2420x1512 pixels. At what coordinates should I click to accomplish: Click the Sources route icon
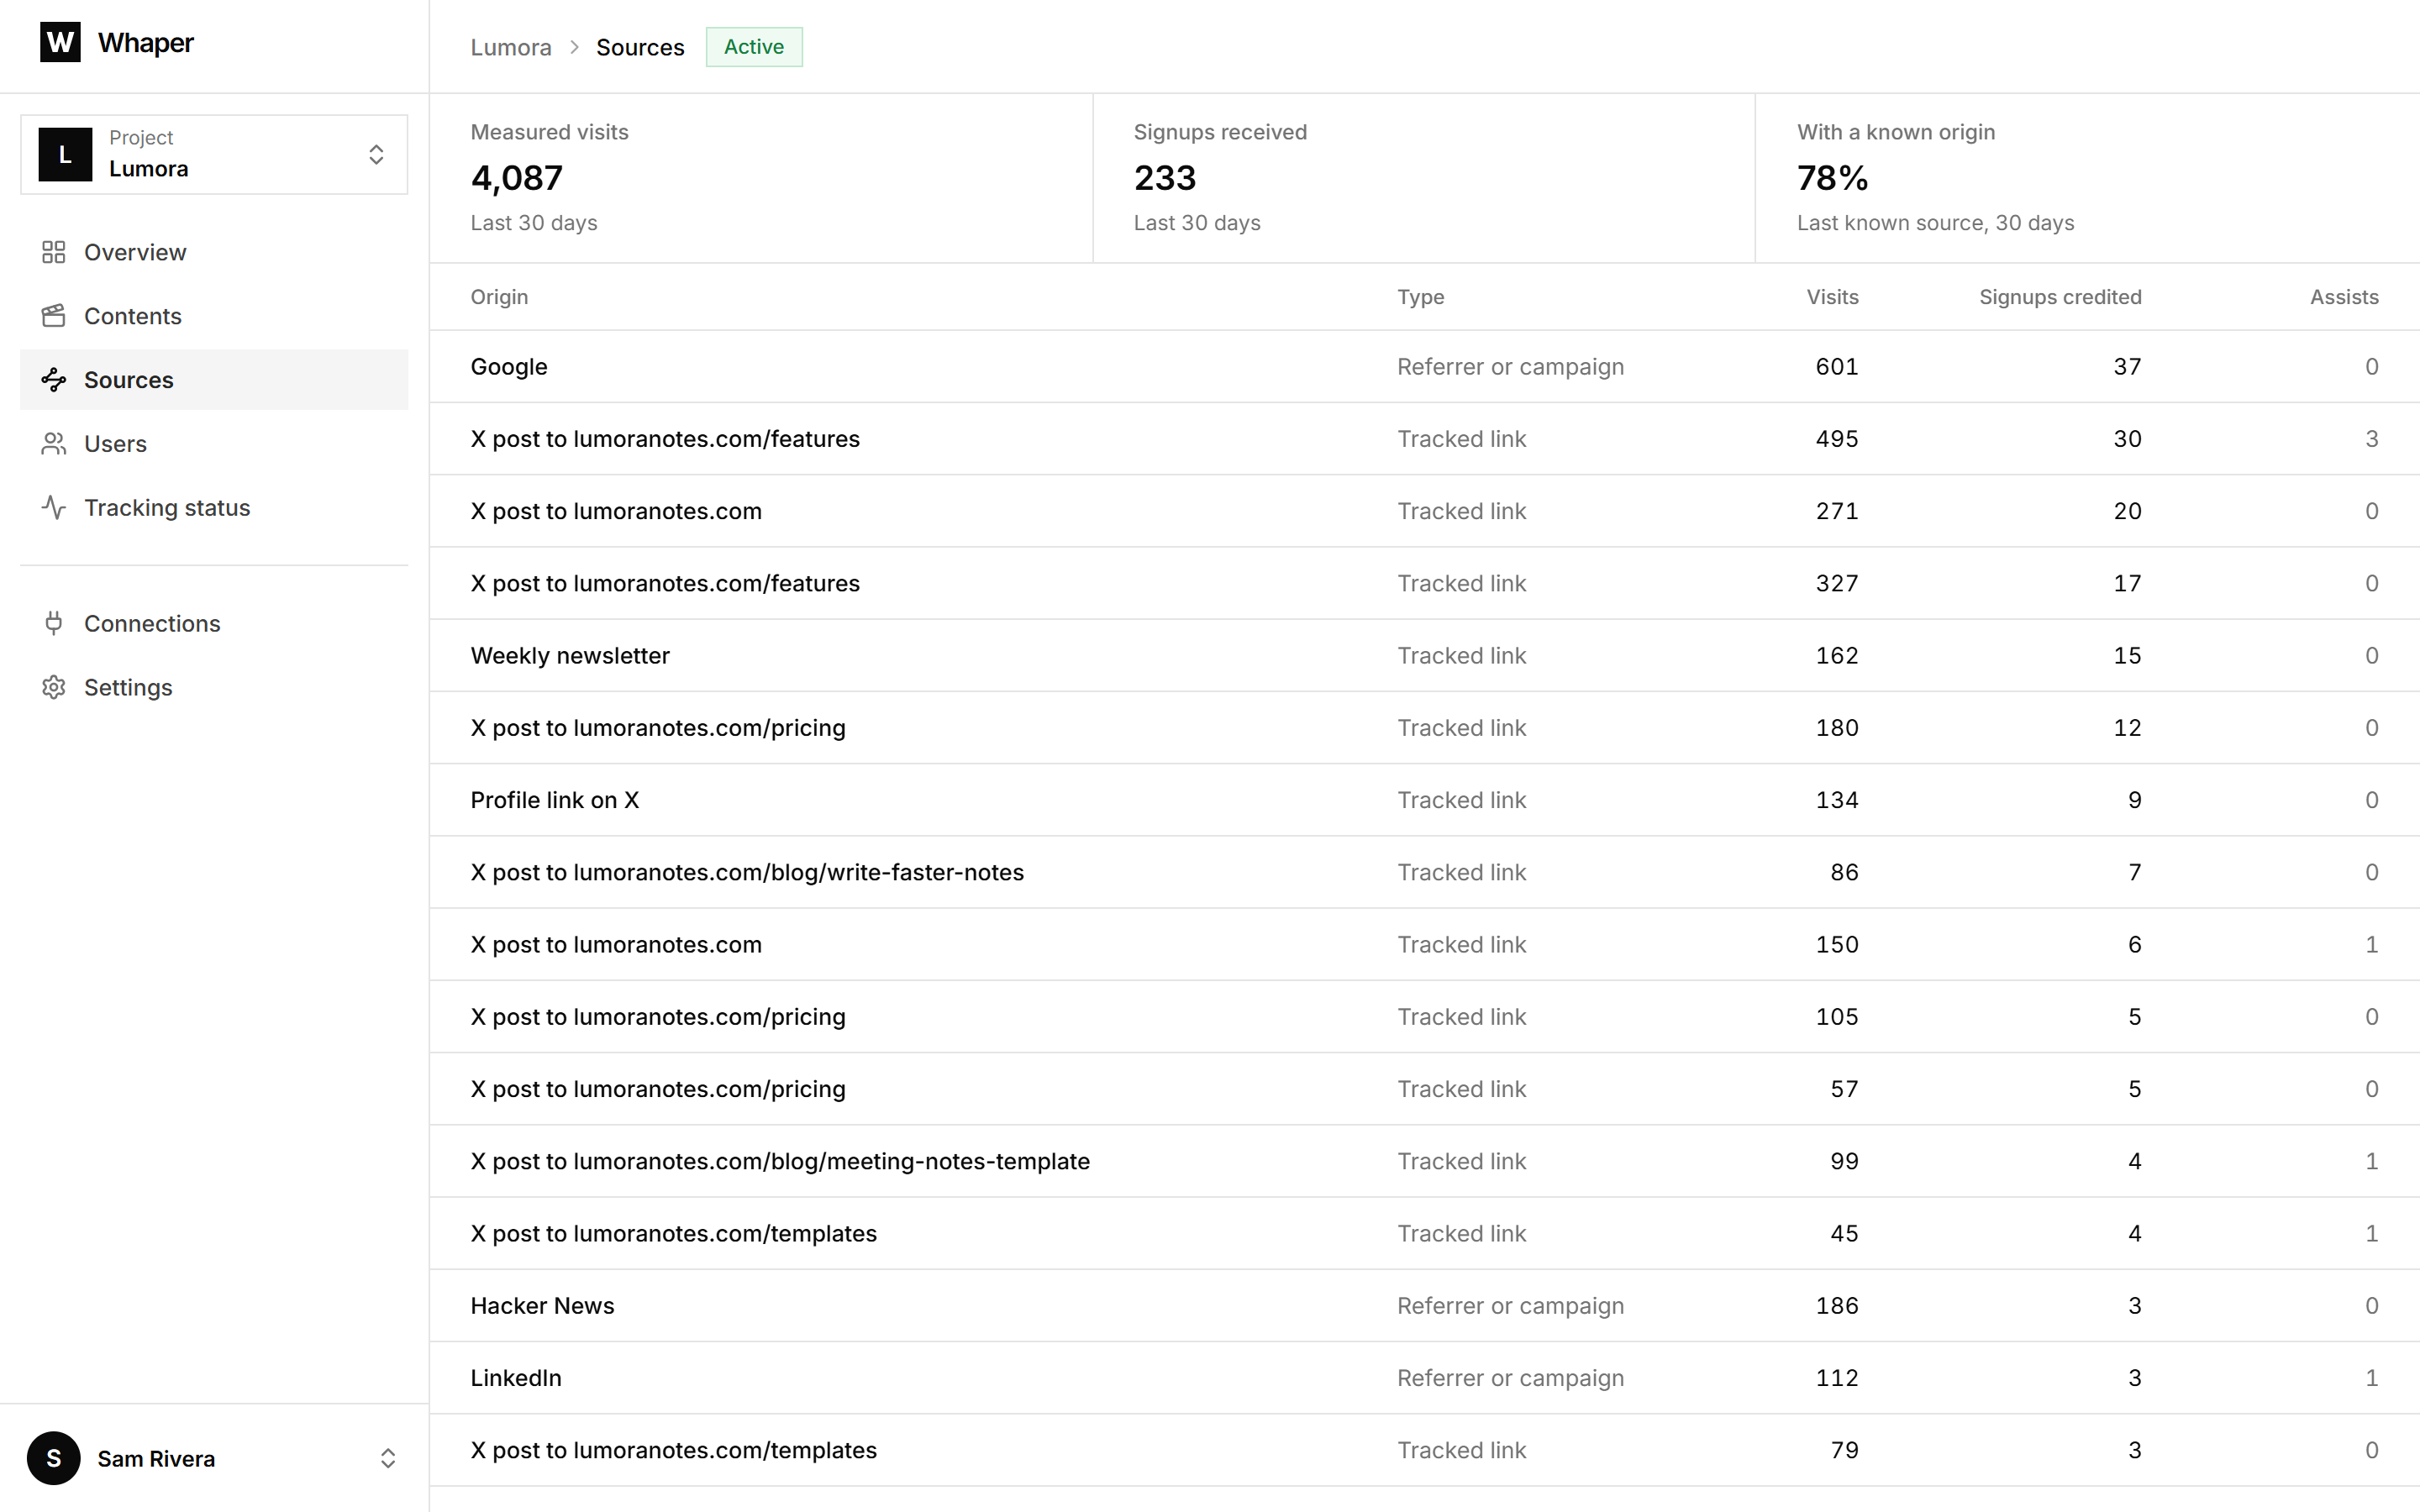point(54,380)
